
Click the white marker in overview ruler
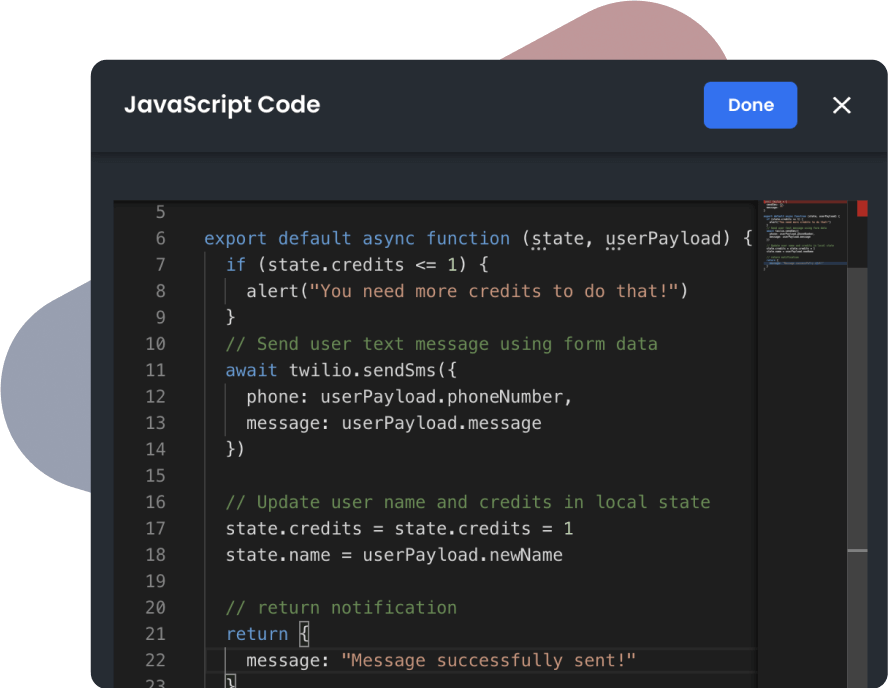857,550
